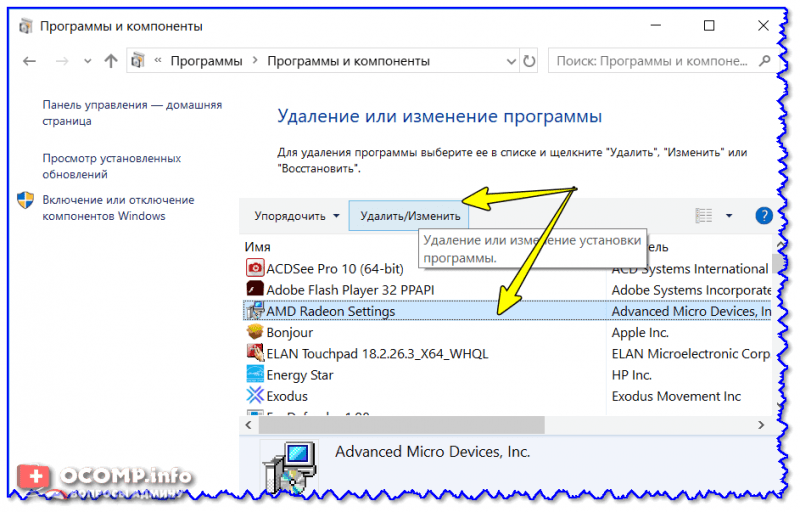Click Adobe Systems Incorporated publisher cell

(691, 290)
